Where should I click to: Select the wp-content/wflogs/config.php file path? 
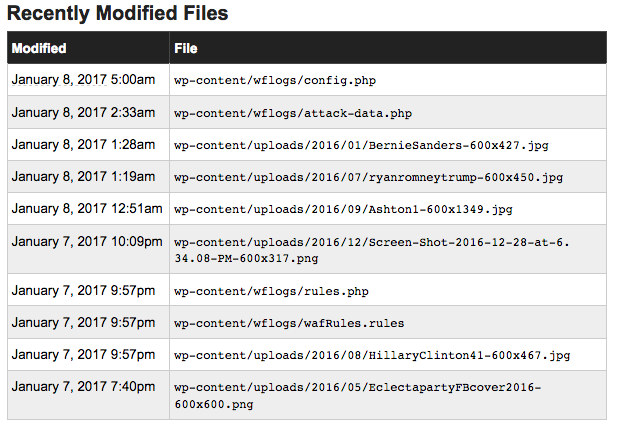(x=275, y=80)
